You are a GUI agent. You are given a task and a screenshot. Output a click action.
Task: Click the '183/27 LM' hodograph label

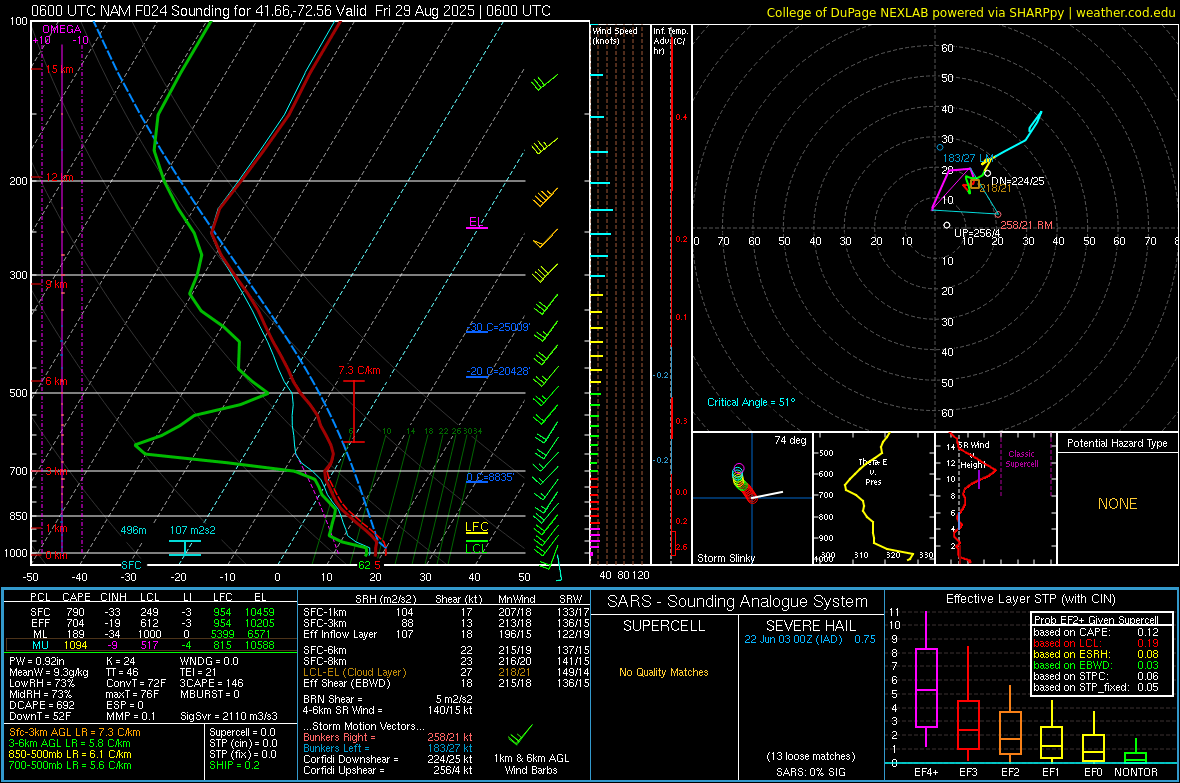click(x=968, y=158)
